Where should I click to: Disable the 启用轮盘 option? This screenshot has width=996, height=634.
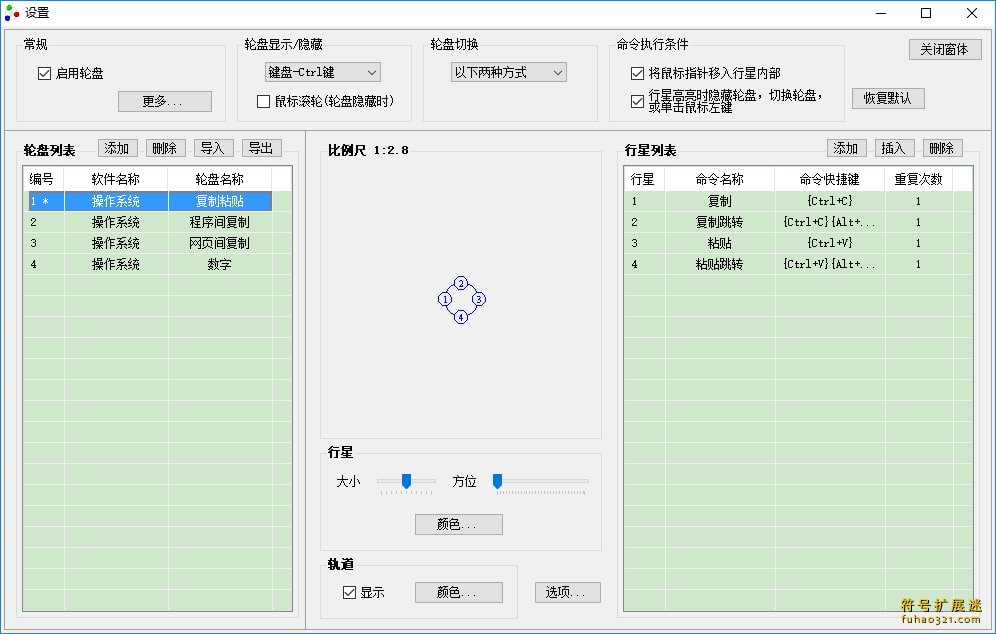(x=43, y=72)
